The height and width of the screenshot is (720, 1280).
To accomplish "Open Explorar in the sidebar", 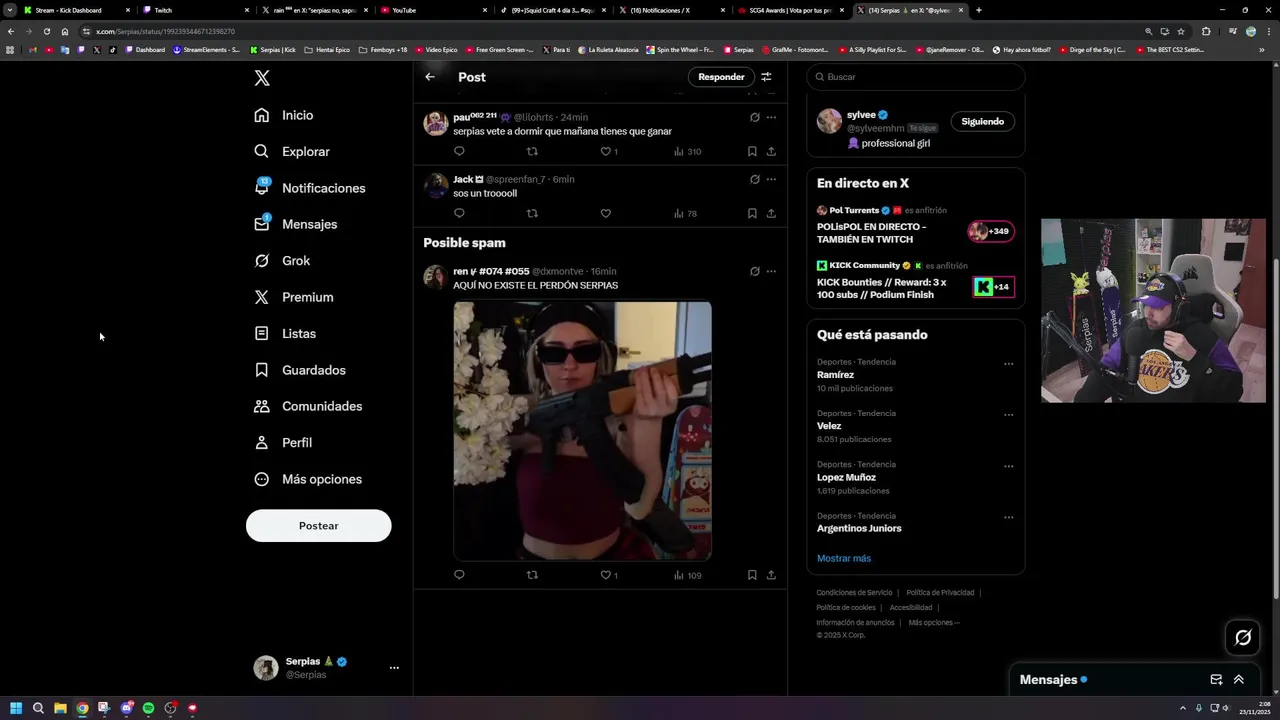I will [292, 152].
